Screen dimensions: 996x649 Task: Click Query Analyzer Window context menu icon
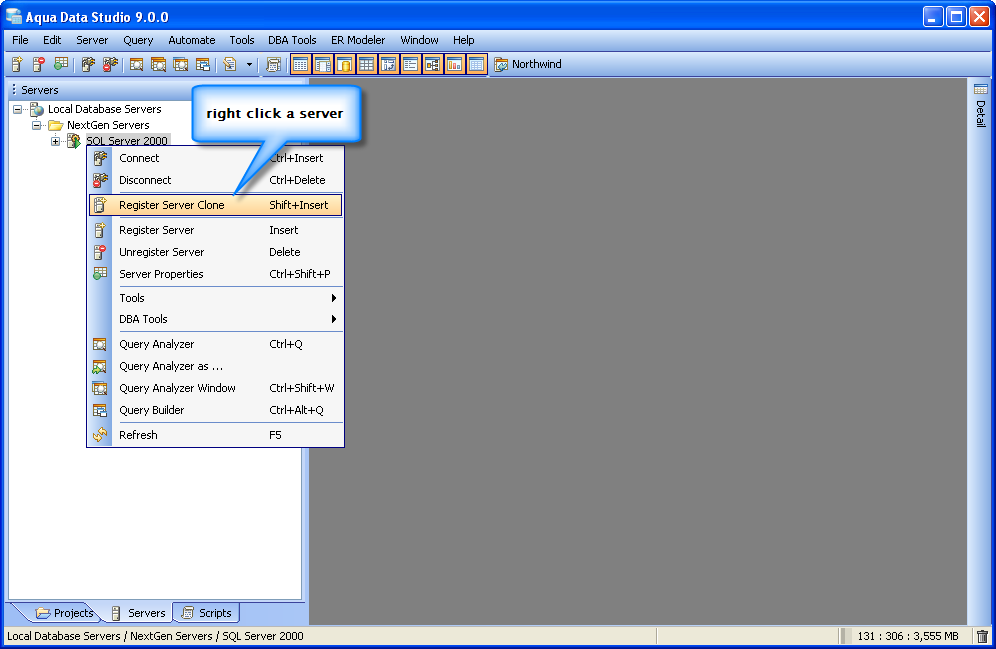(100, 388)
